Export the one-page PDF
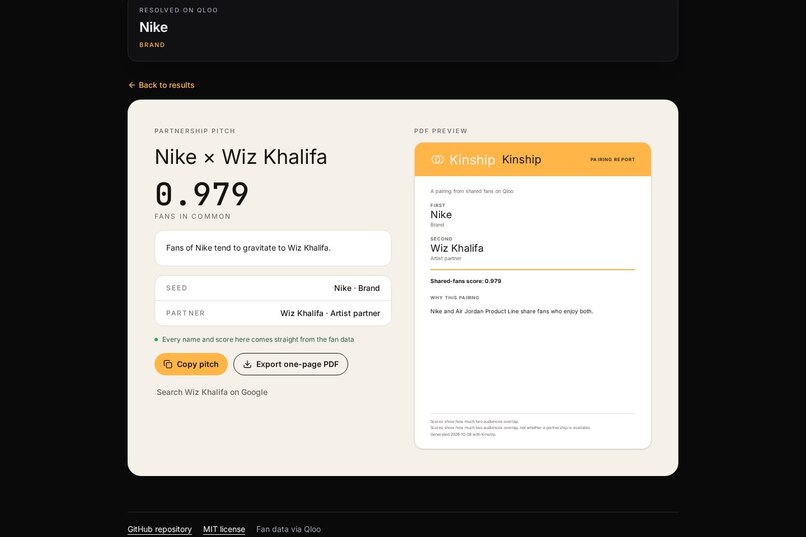Screen dimensions: 806x537 [x=290, y=364]
